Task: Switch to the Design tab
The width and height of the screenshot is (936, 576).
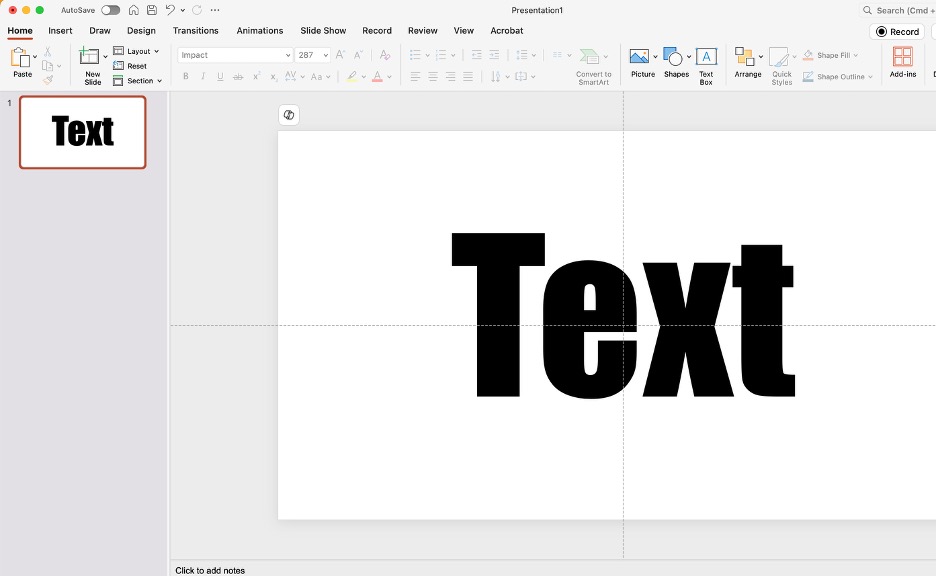Action: coord(141,31)
